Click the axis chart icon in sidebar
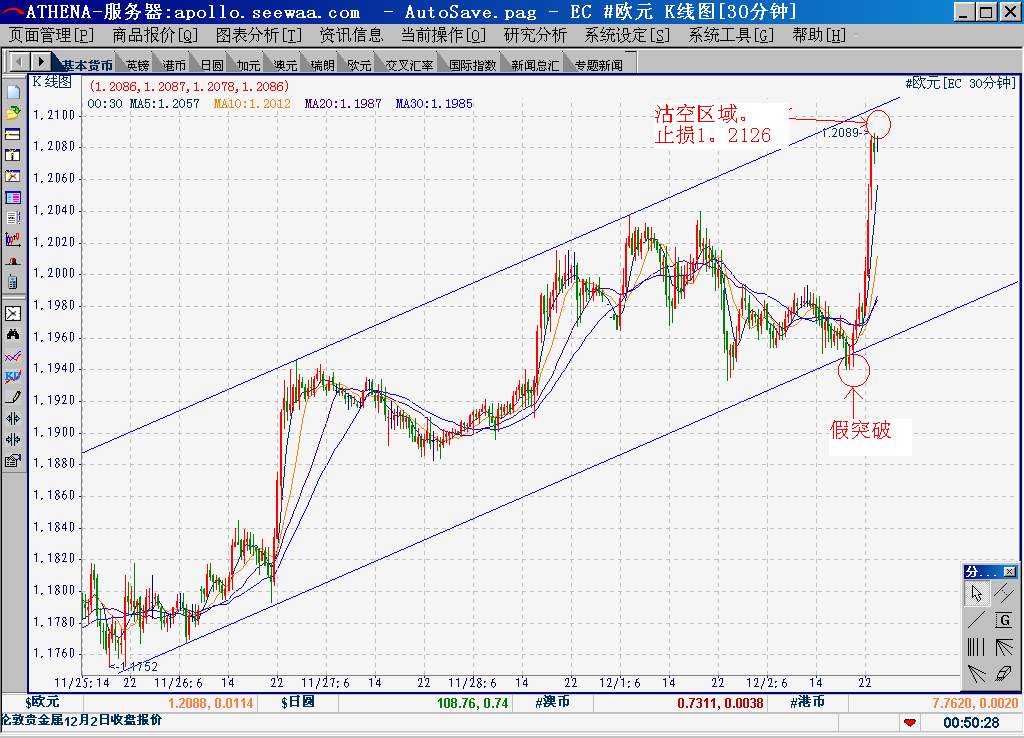 (13, 240)
